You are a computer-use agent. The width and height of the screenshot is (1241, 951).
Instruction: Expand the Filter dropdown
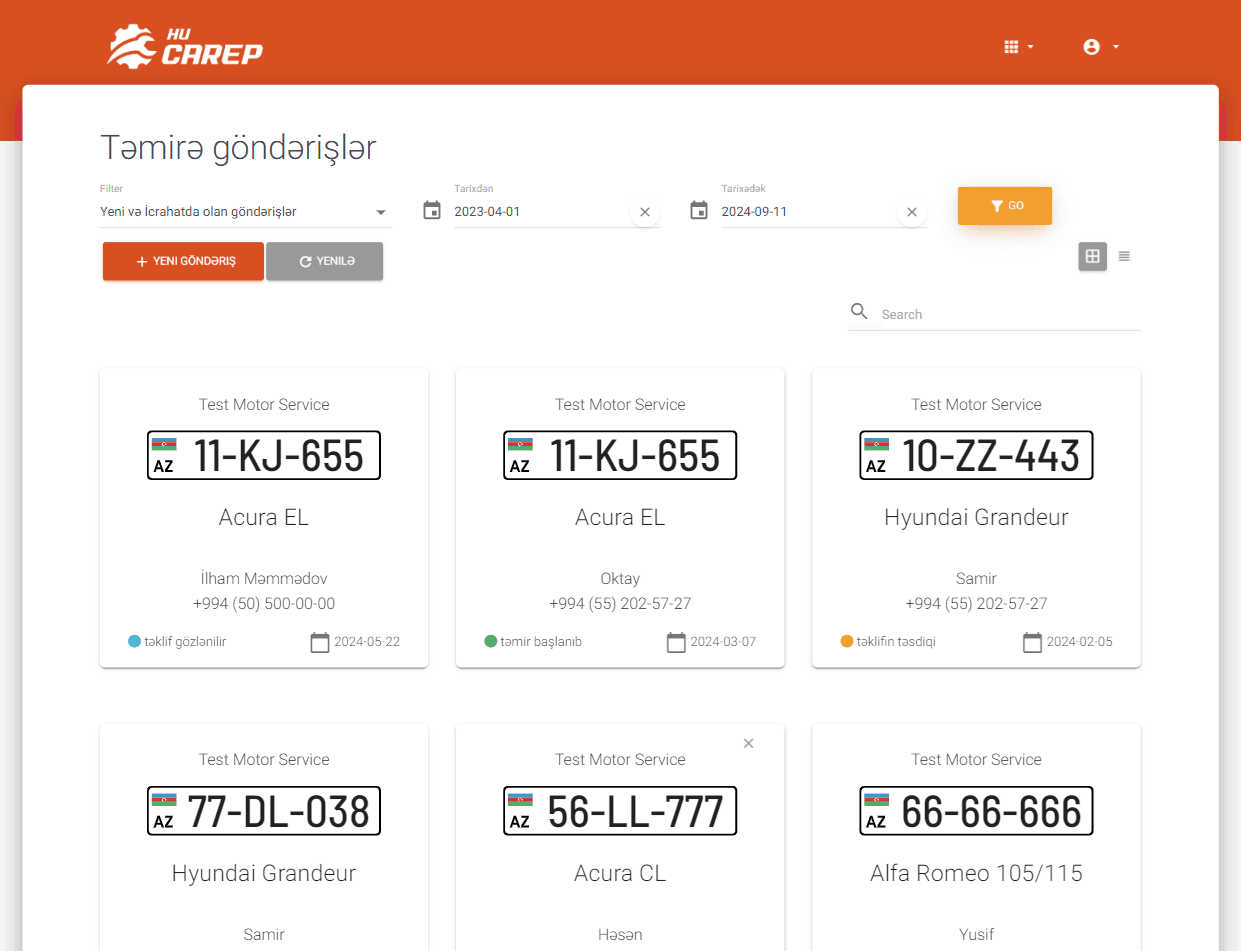pos(244,212)
